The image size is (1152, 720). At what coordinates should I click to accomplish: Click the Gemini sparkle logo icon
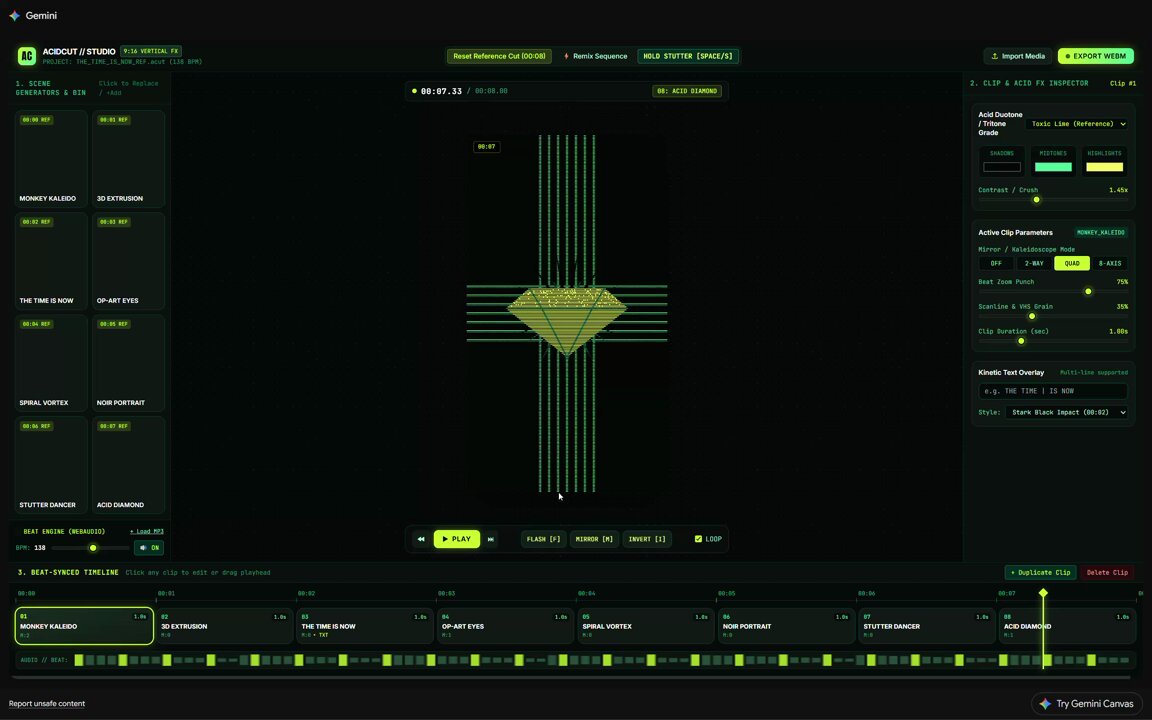click(x=15, y=15)
